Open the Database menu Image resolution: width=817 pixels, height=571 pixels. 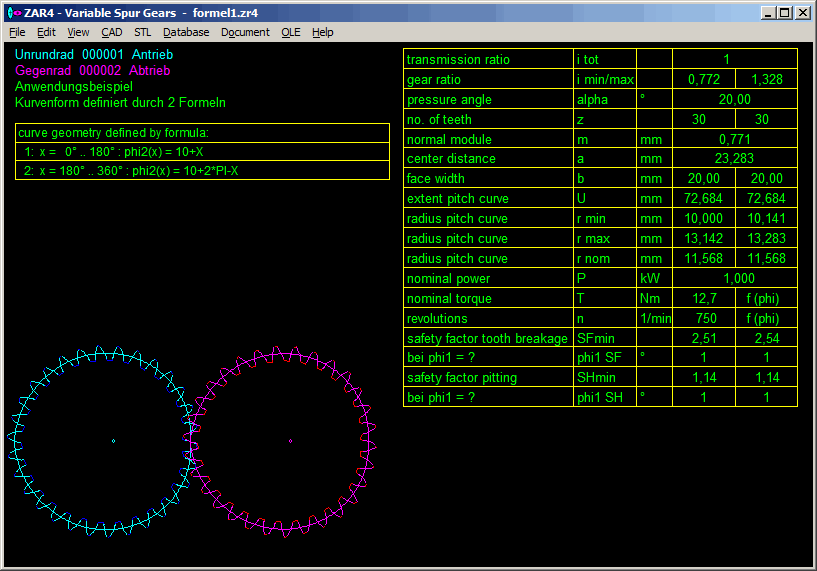(x=186, y=32)
